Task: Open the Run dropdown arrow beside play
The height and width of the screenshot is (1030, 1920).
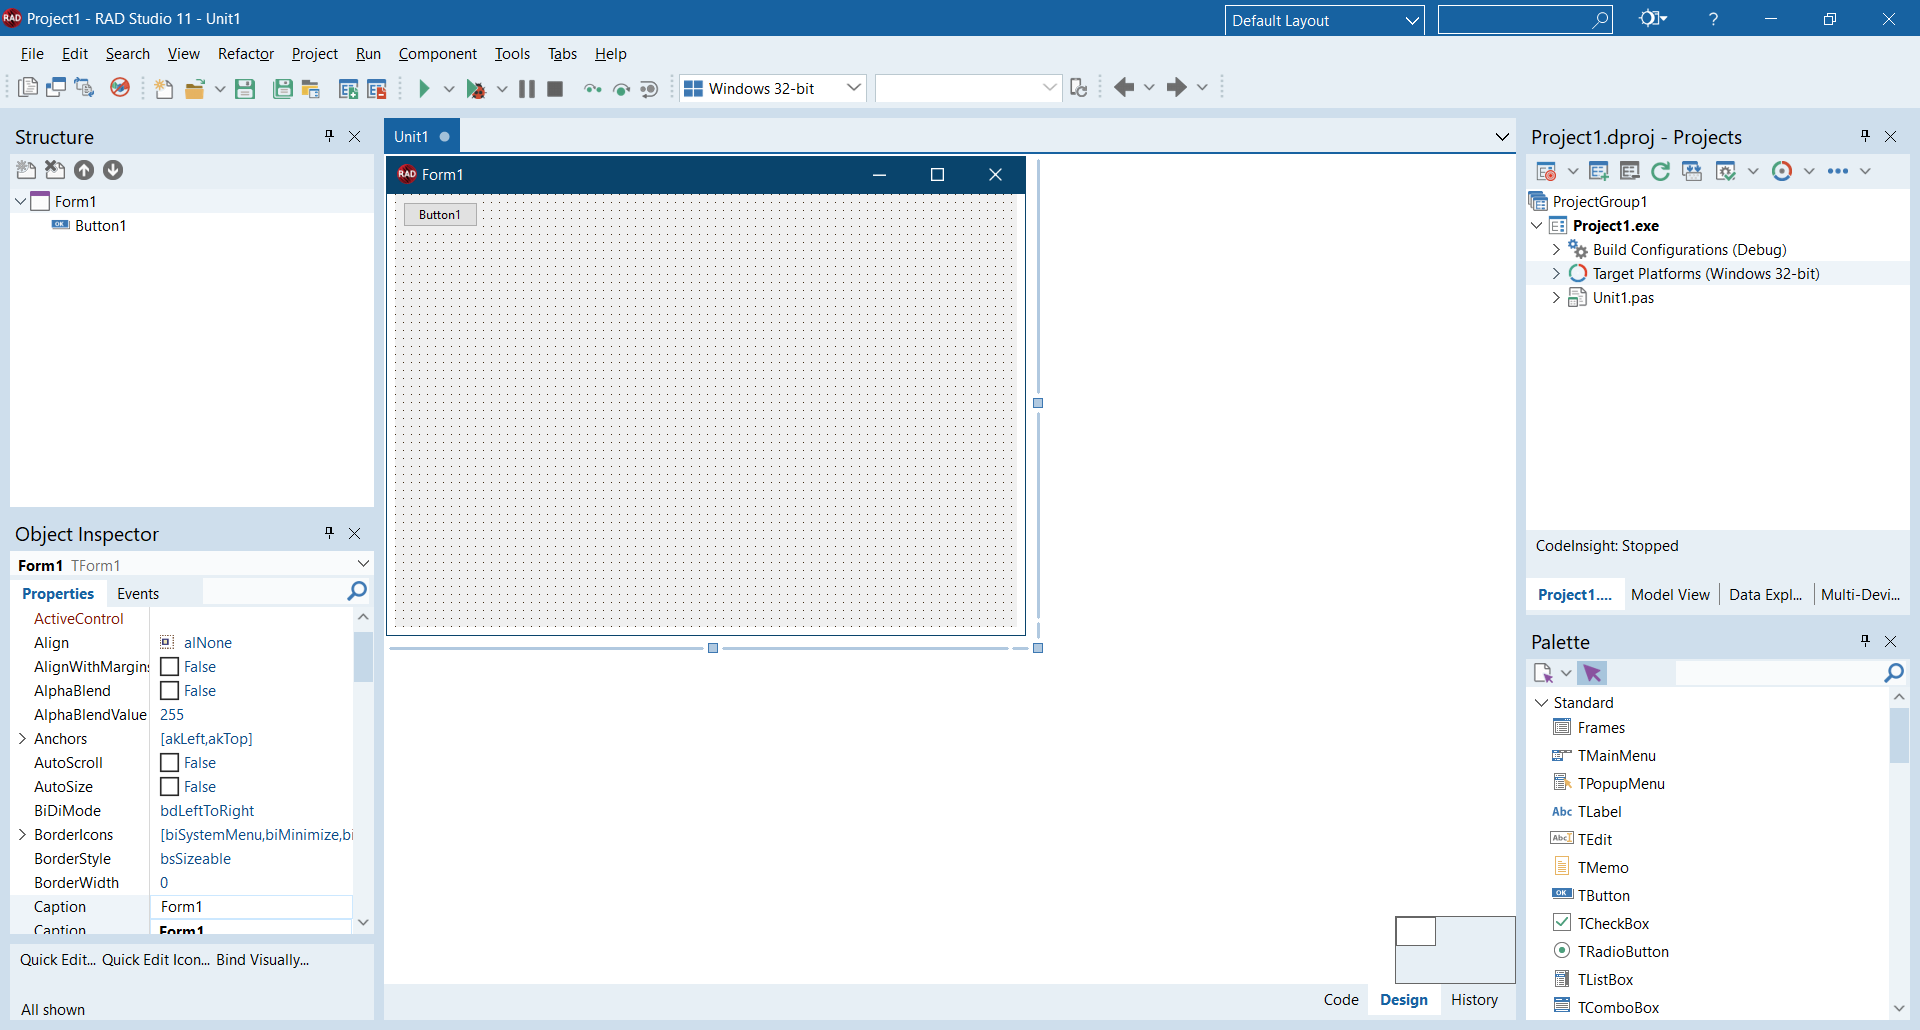Action: [x=449, y=88]
